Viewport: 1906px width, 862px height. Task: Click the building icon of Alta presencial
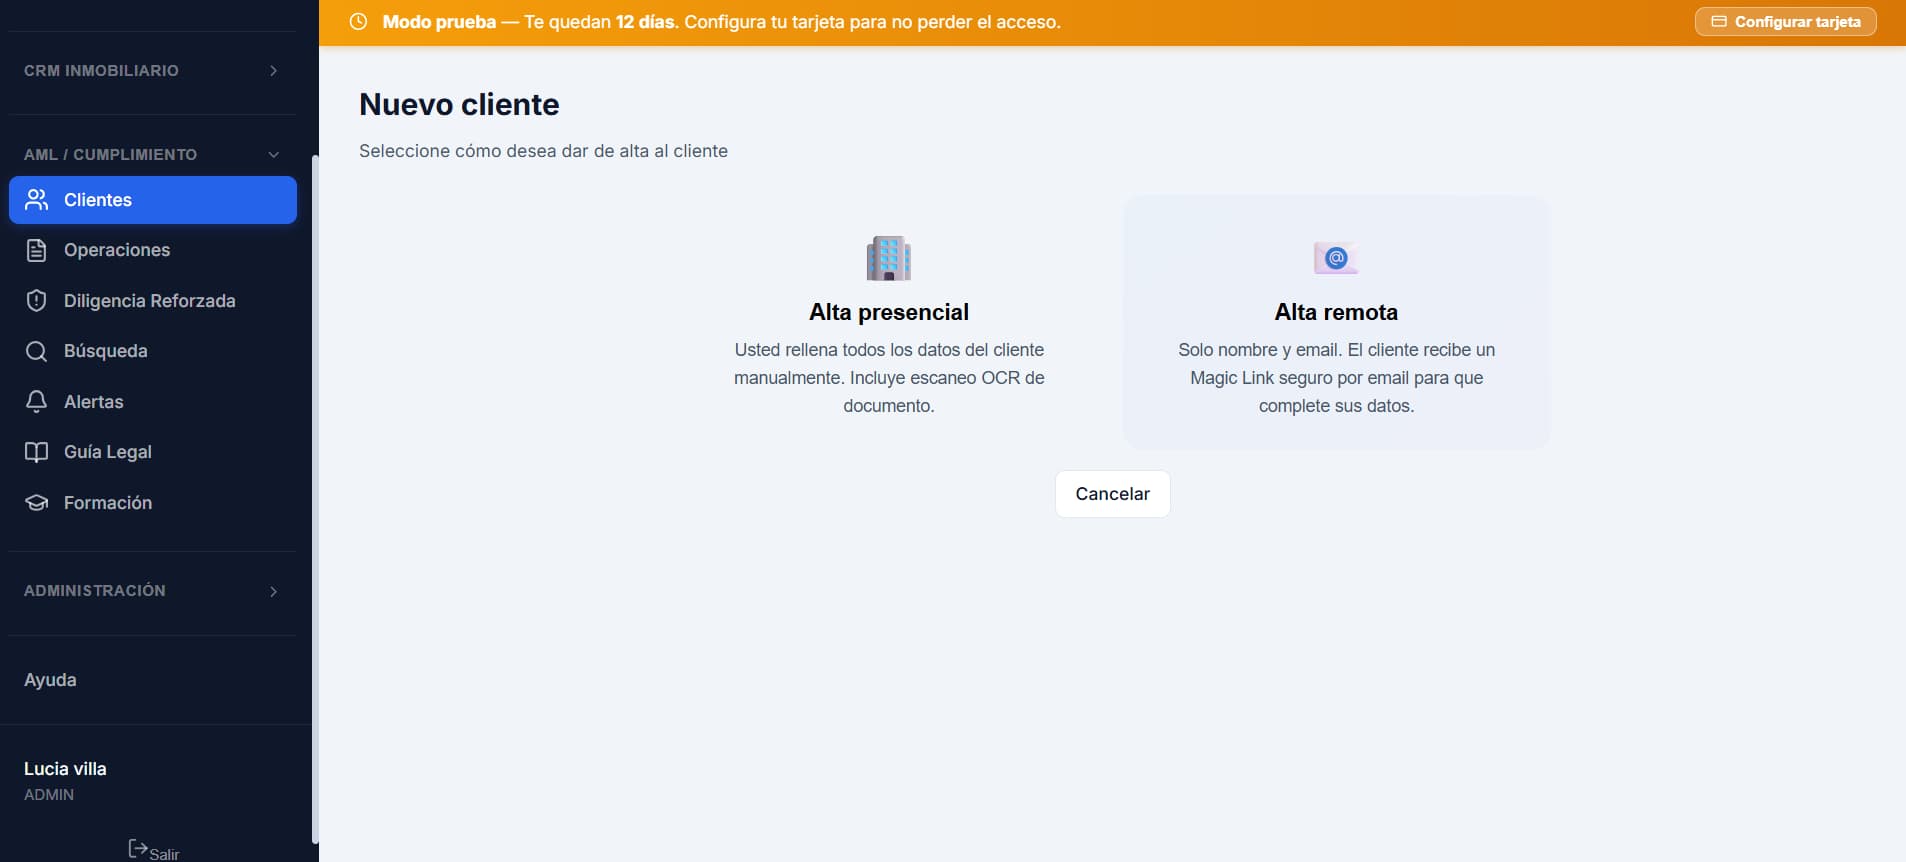pyautogui.click(x=889, y=258)
